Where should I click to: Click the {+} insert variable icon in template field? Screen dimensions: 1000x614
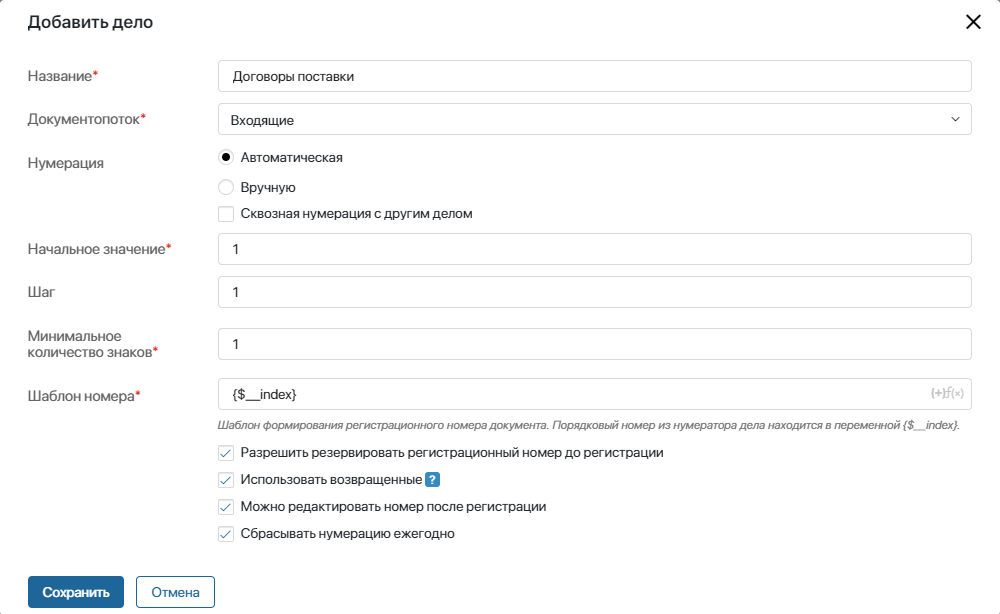pos(938,393)
